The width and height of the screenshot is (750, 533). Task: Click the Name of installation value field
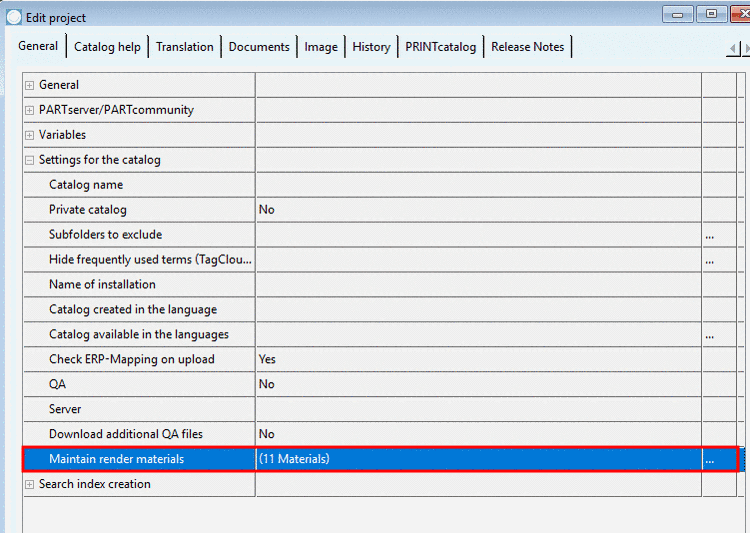(479, 285)
